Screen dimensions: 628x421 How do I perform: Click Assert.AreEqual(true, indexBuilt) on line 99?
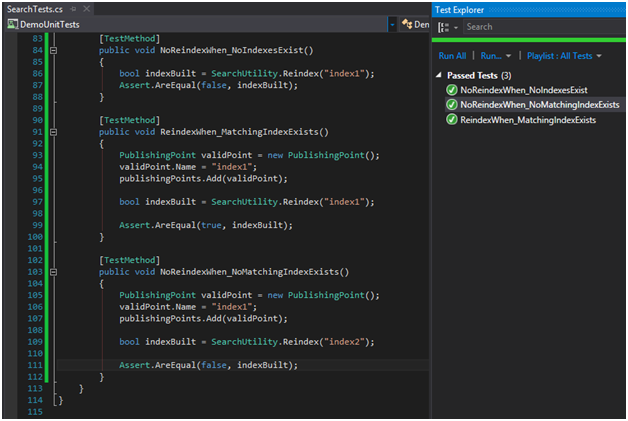pyautogui.click(x=205, y=225)
